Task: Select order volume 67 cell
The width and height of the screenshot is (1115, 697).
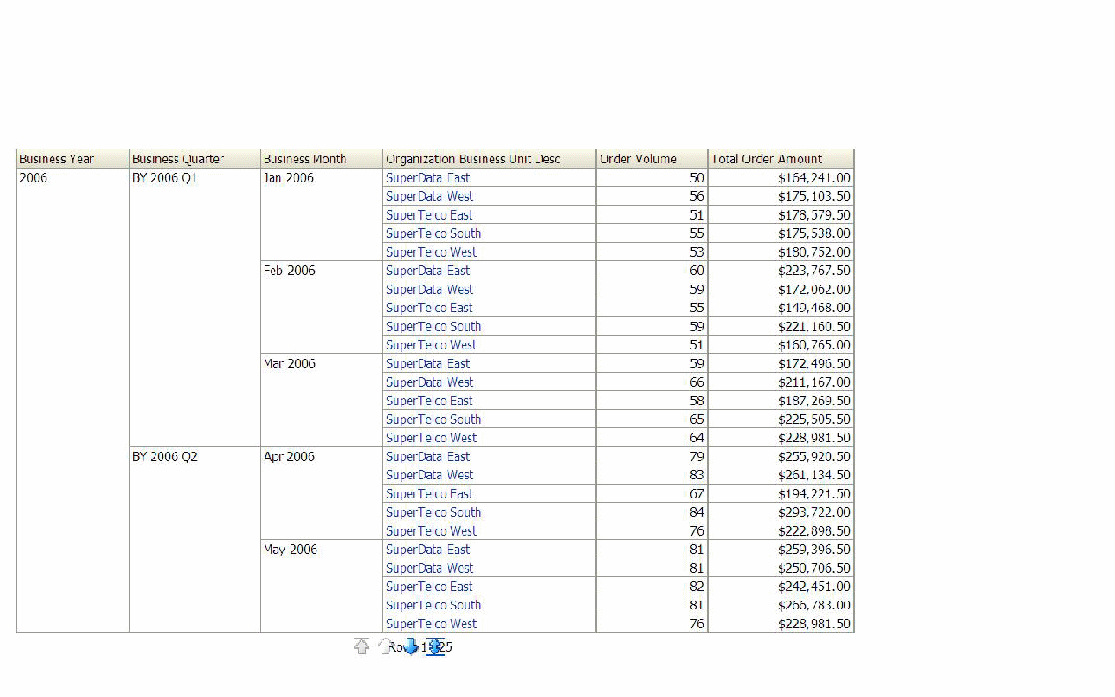Action: [x=652, y=494]
